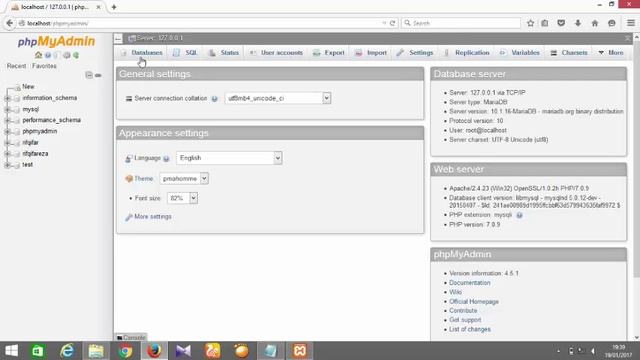Open Visual Studio from taskbar
Screen dimensions: 640x360
click(x=183, y=351)
